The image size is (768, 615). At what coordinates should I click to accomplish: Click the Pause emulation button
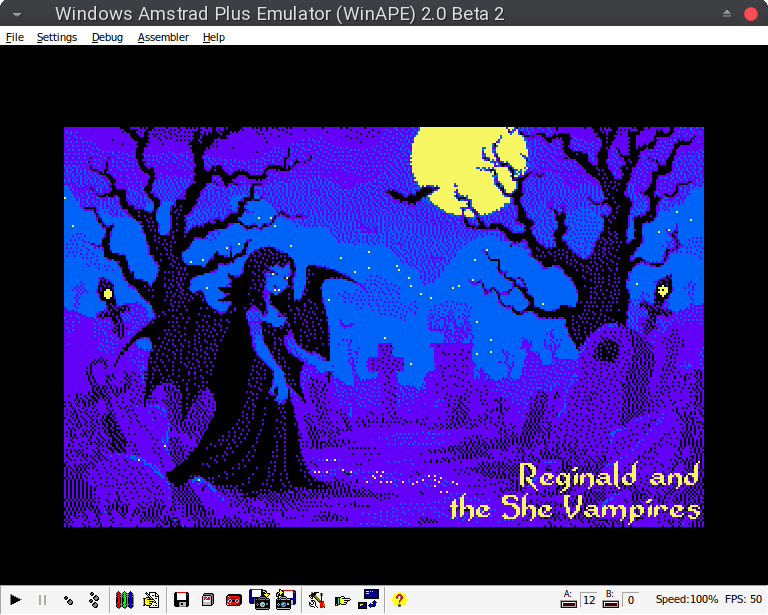coord(42,600)
